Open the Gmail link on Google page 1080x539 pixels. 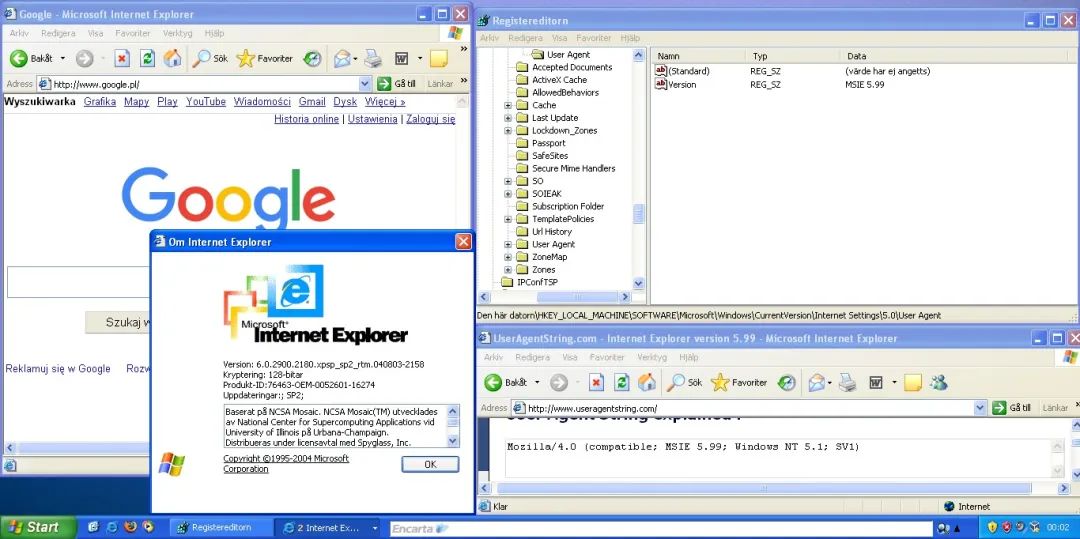(312, 102)
